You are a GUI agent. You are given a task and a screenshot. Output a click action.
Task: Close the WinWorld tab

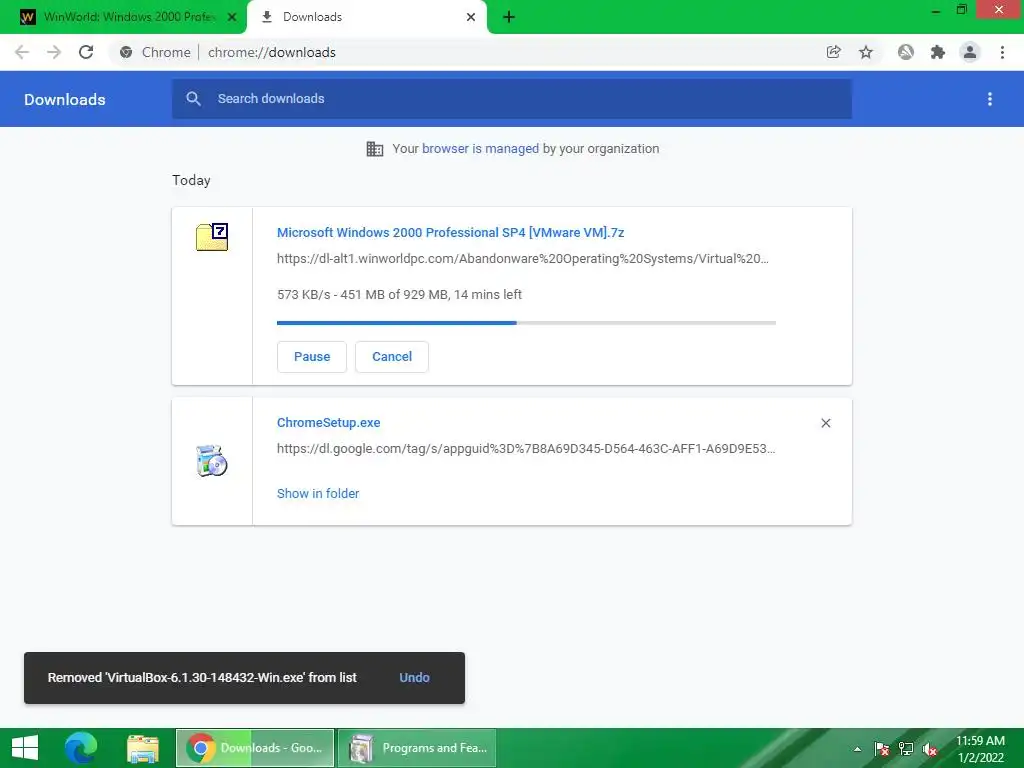pyautogui.click(x=232, y=17)
